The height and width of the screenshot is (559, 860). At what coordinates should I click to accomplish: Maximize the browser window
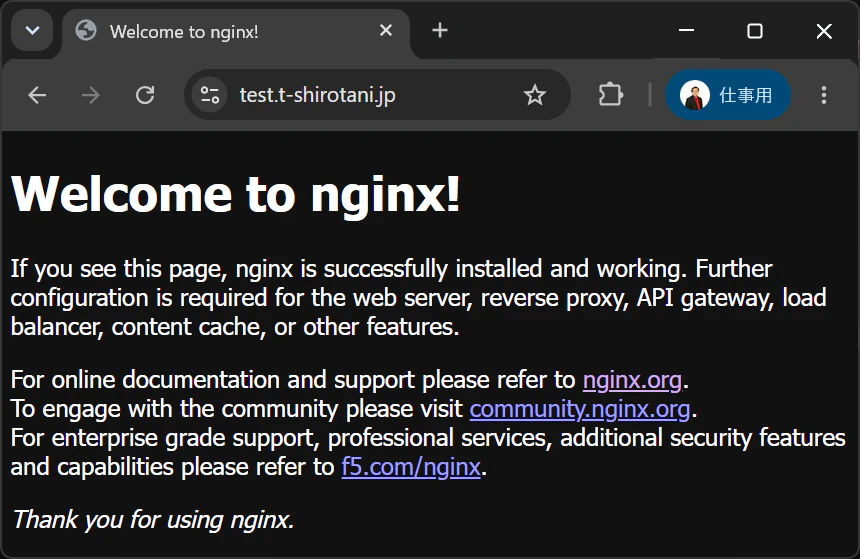click(x=755, y=31)
